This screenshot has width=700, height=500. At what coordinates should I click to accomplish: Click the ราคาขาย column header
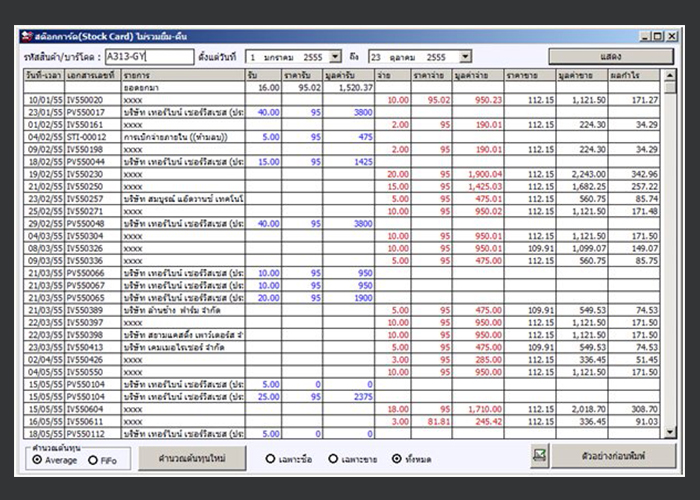[530, 75]
